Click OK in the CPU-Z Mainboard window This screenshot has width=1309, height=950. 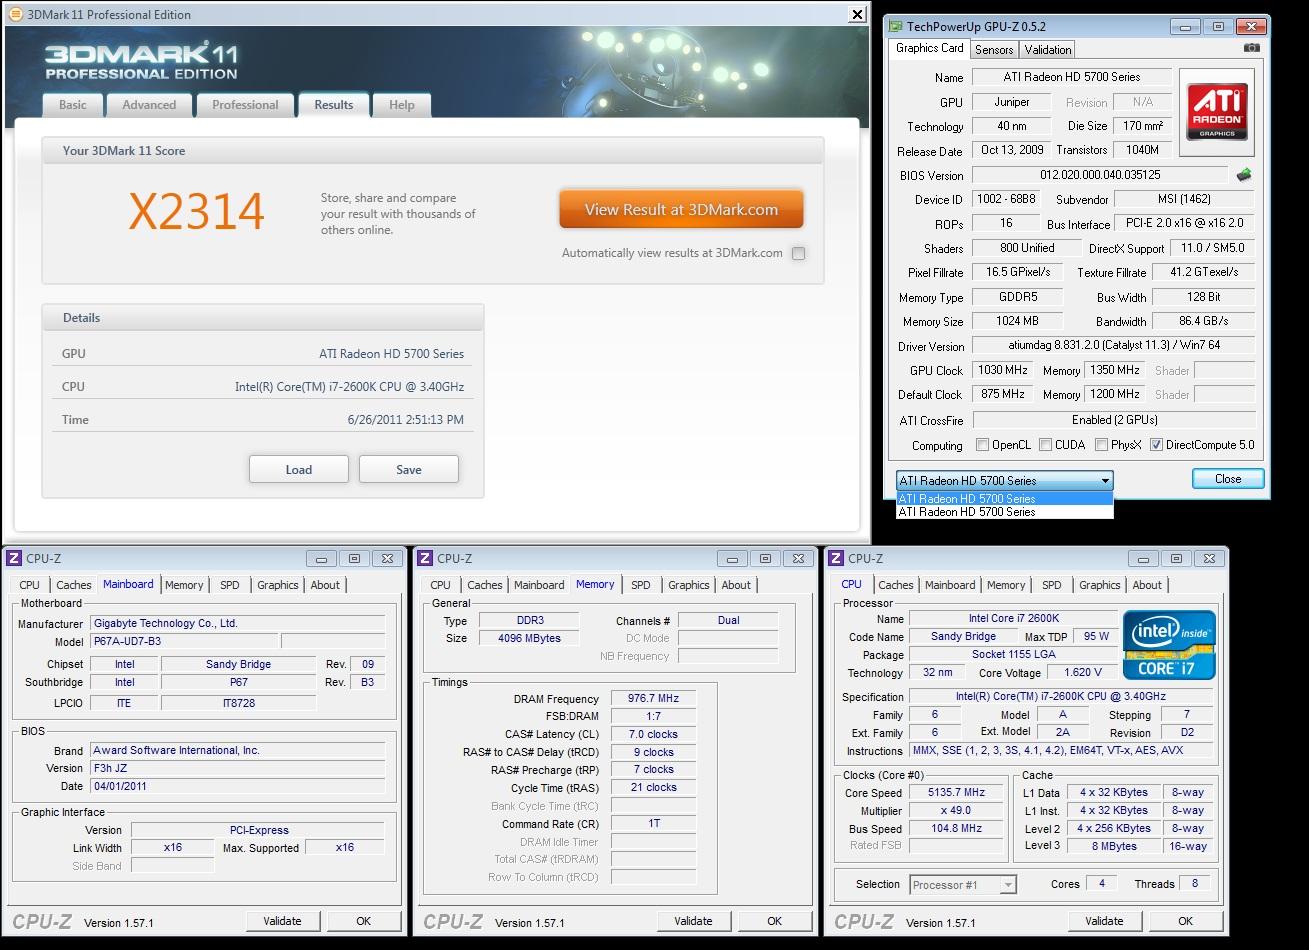364,921
